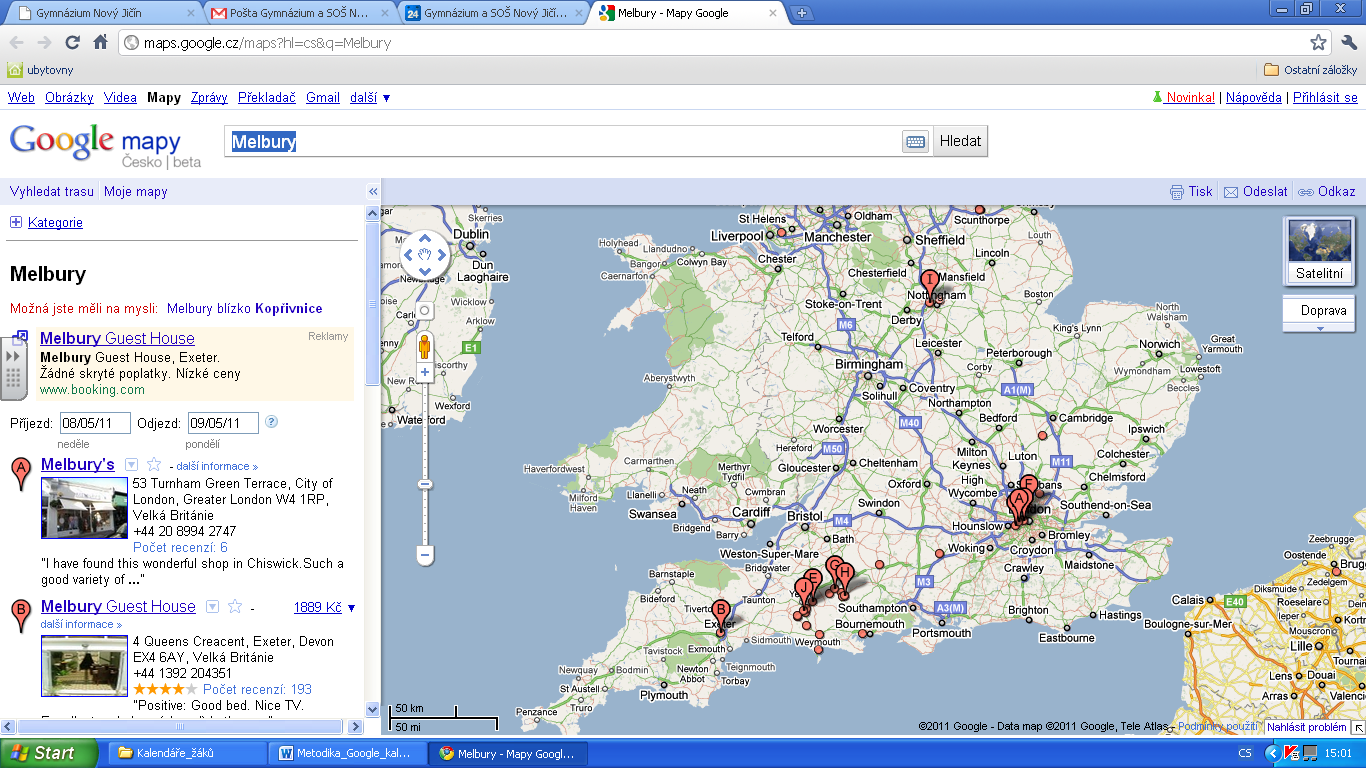This screenshot has height=768, width=1366.
Task: Switch map to Satelitní view
Action: tap(1319, 251)
